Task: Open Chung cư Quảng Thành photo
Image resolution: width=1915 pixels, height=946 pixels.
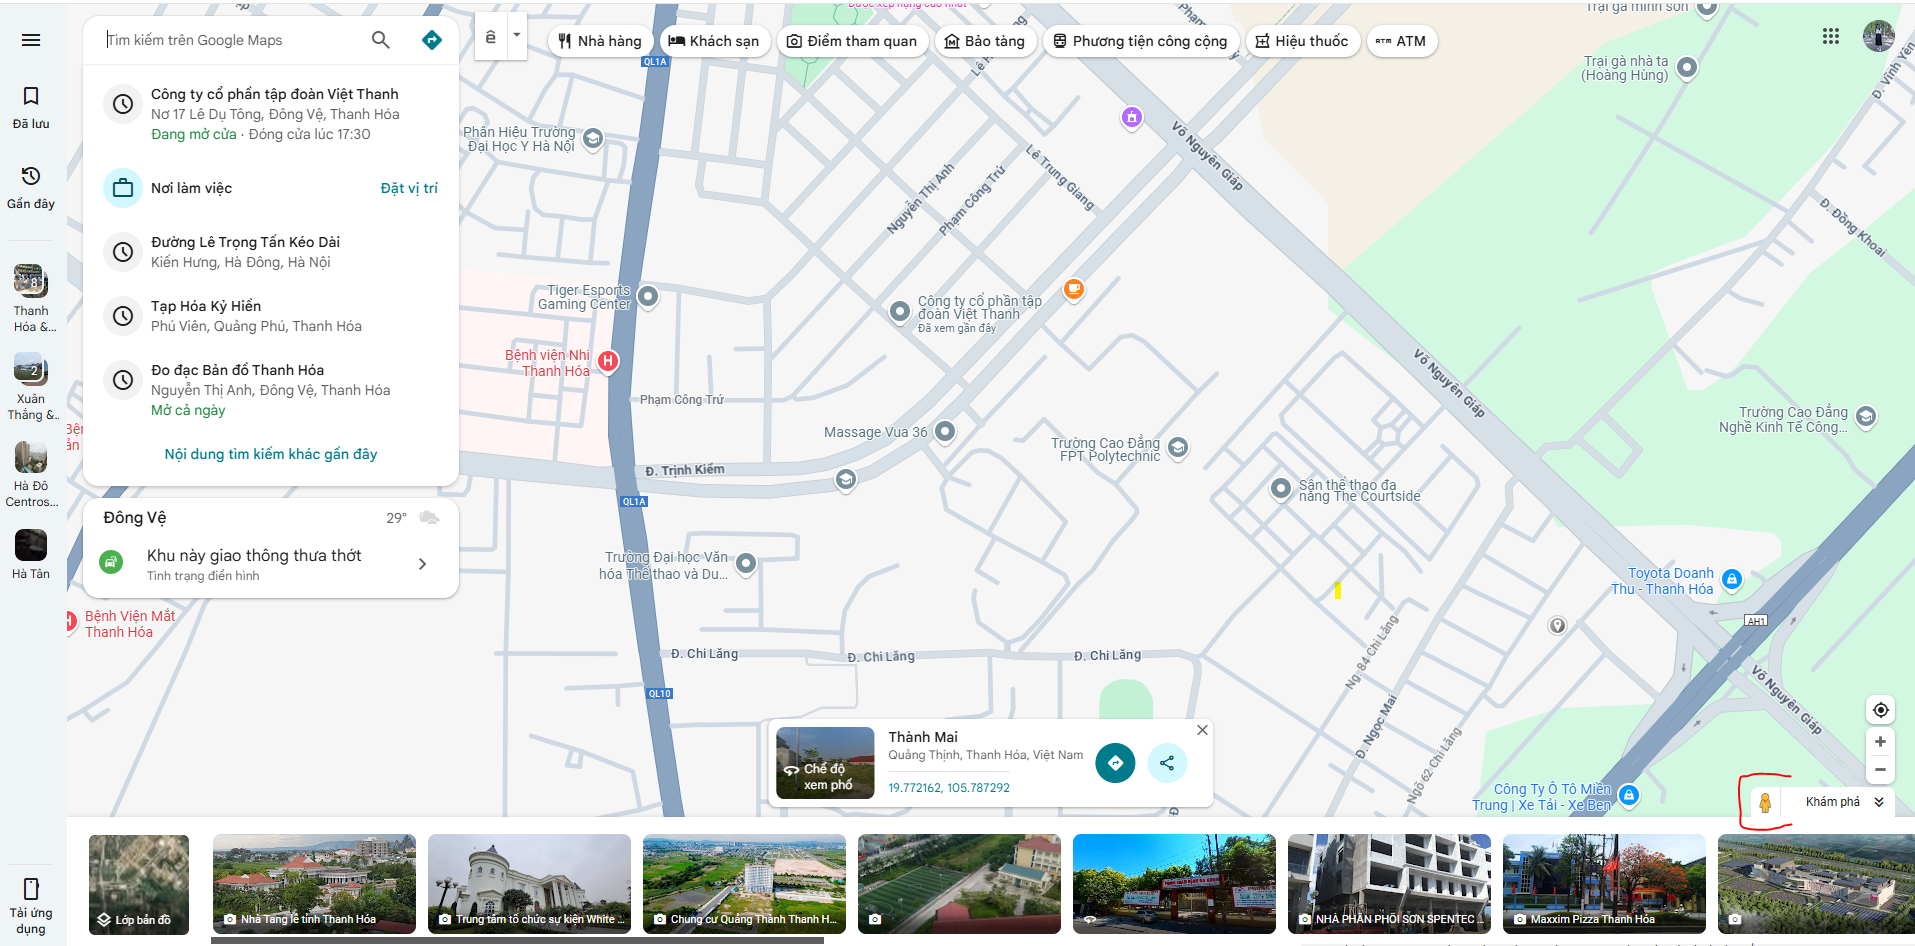Action: click(744, 884)
